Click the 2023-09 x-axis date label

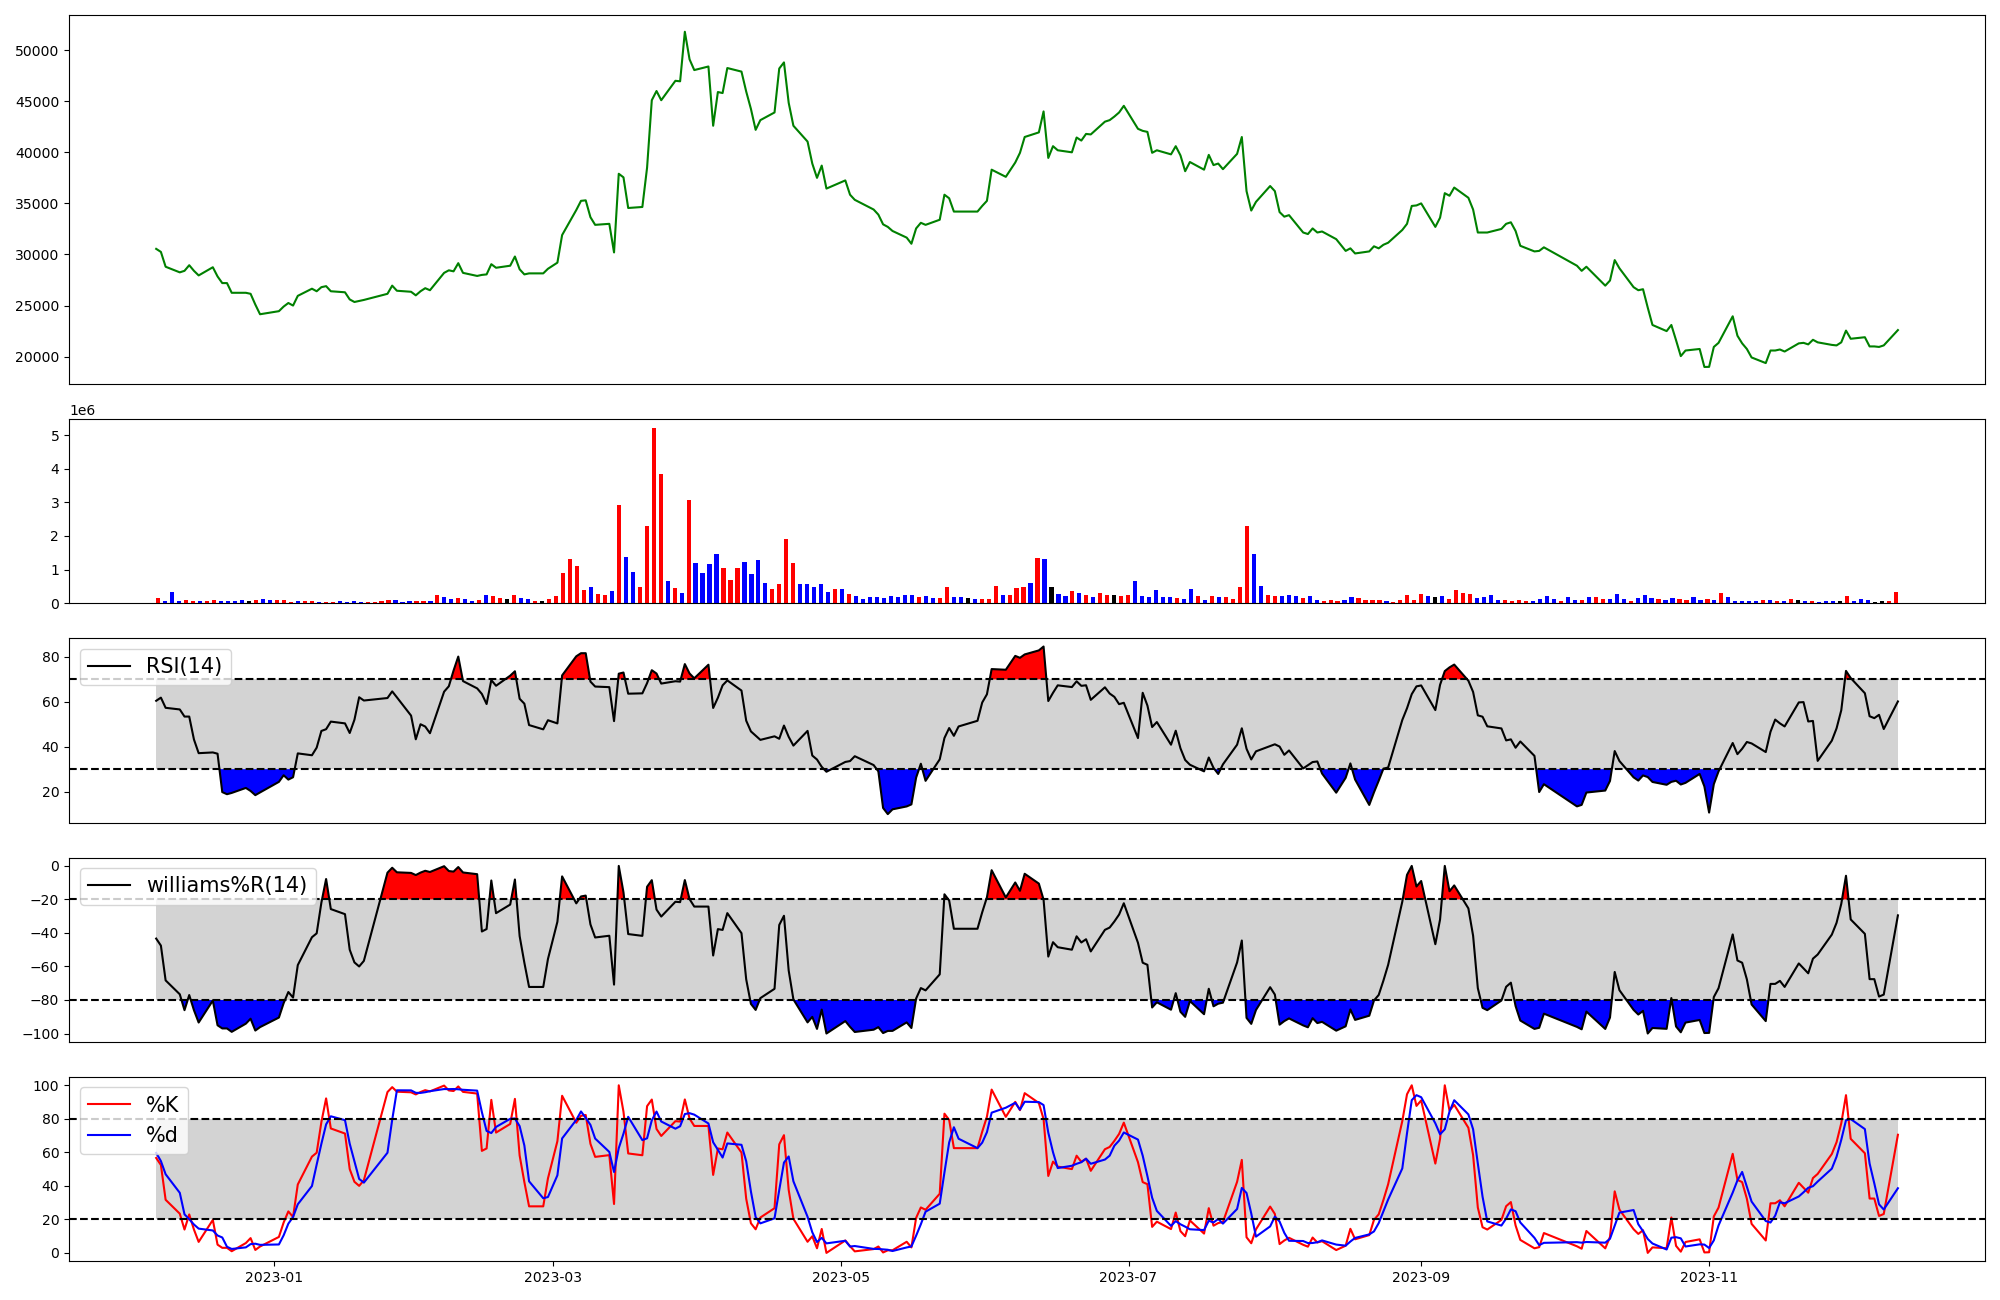click(x=1421, y=1277)
